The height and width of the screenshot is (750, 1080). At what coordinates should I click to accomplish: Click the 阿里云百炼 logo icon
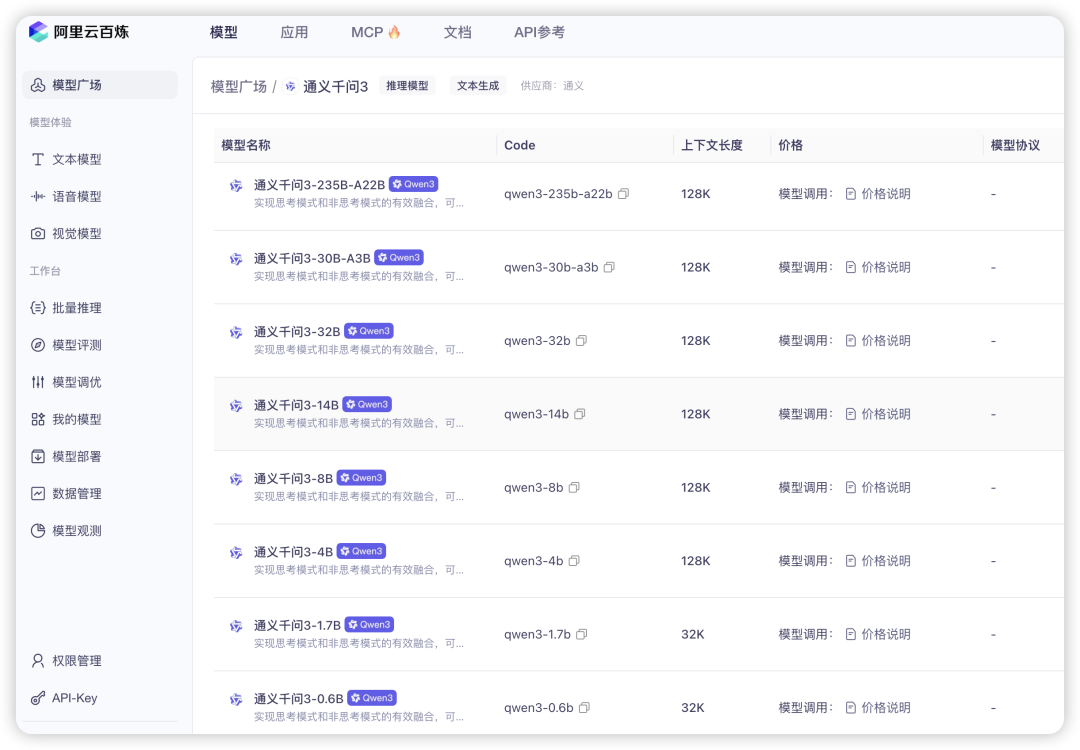click(x=38, y=32)
